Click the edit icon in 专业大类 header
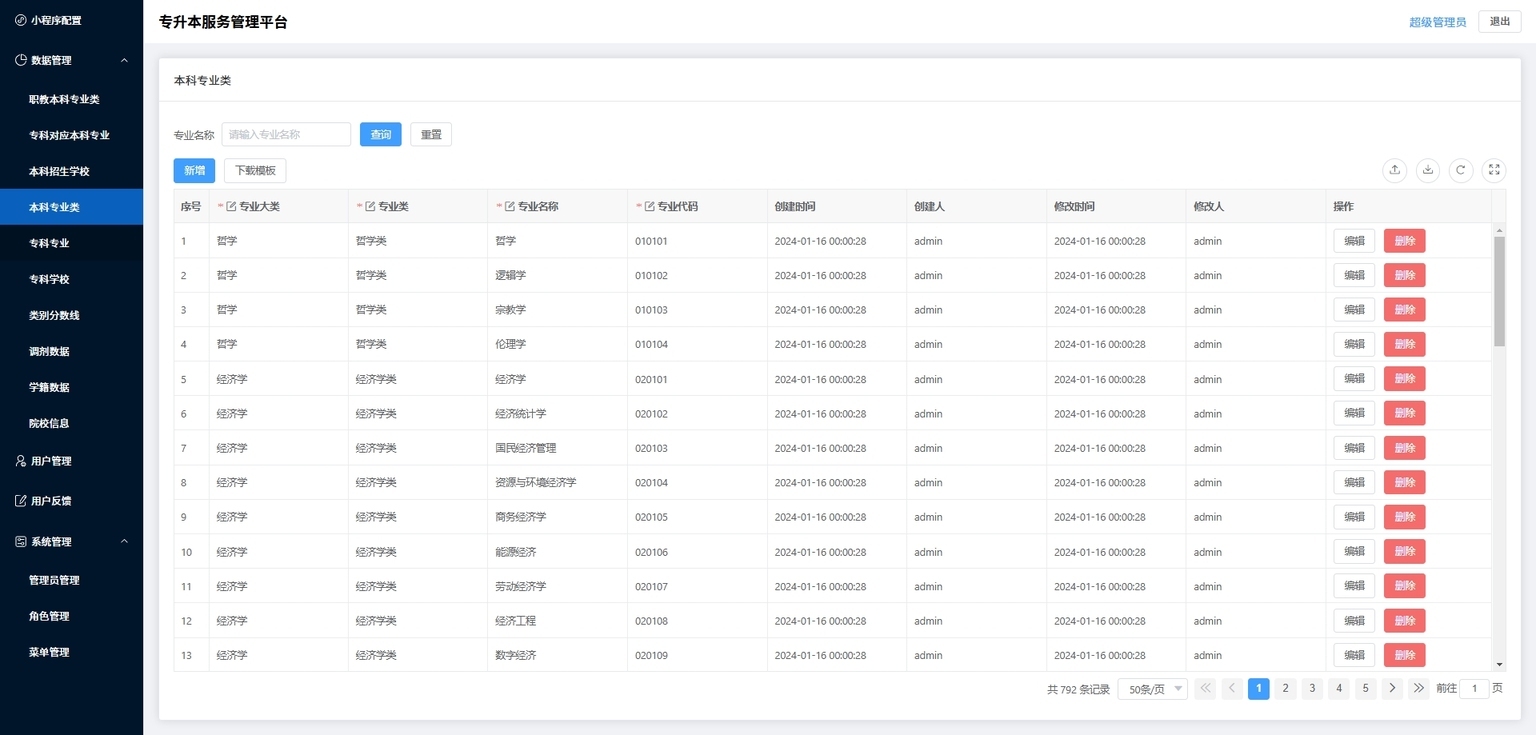The width and height of the screenshot is (1536, 735). 232,207
